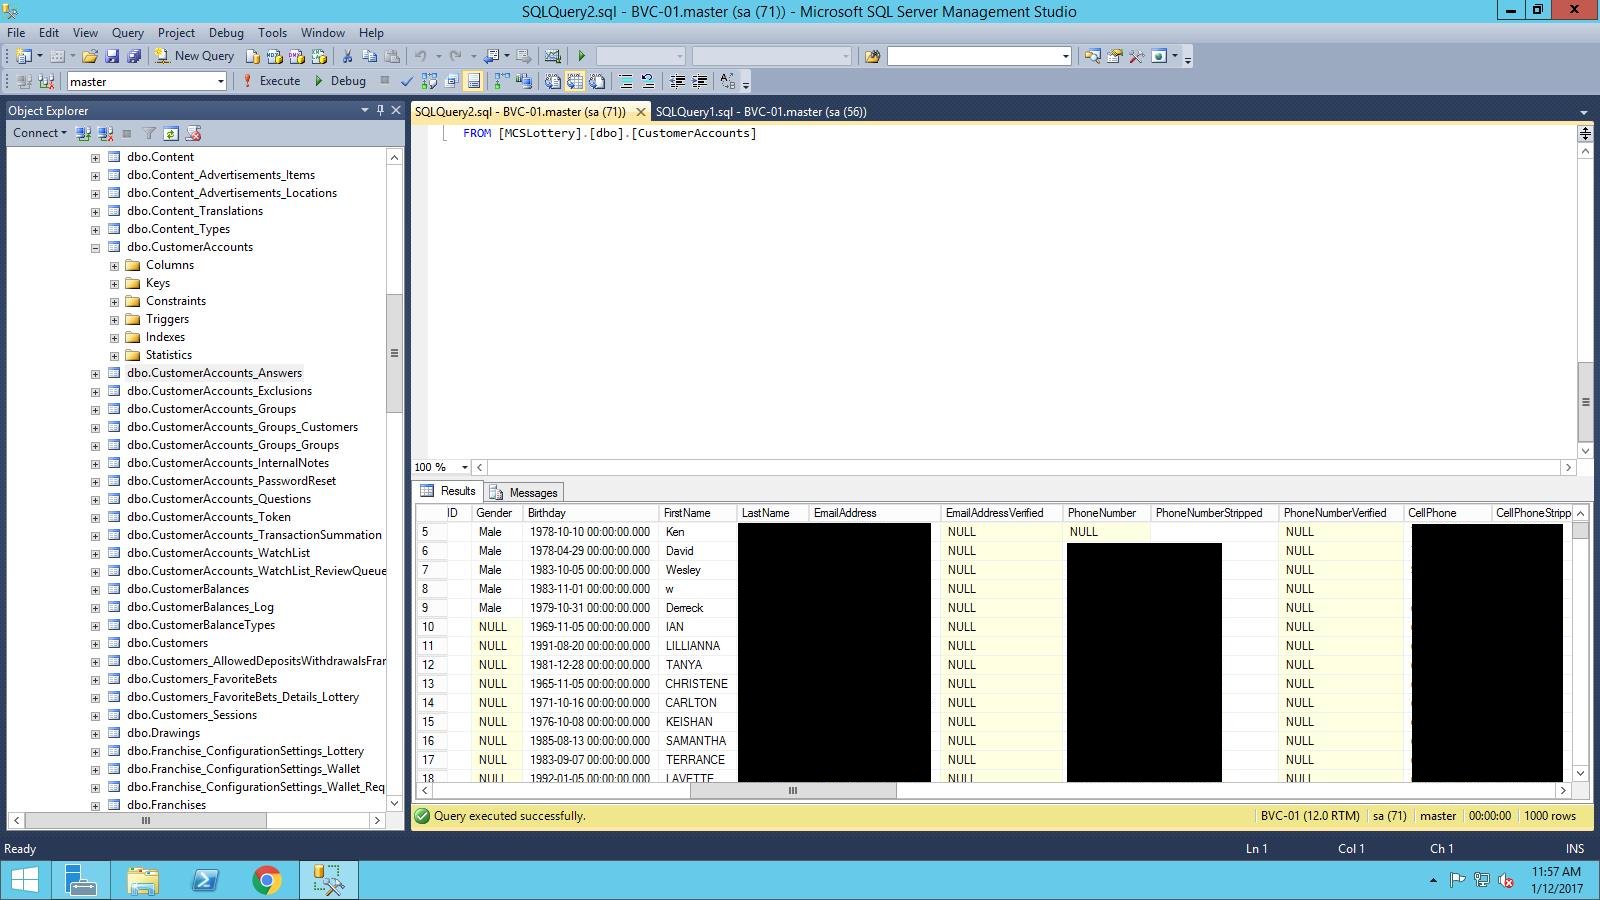
Task: Click the query editor vertical scrollbar thumb
Action: tap(1585, 402)
